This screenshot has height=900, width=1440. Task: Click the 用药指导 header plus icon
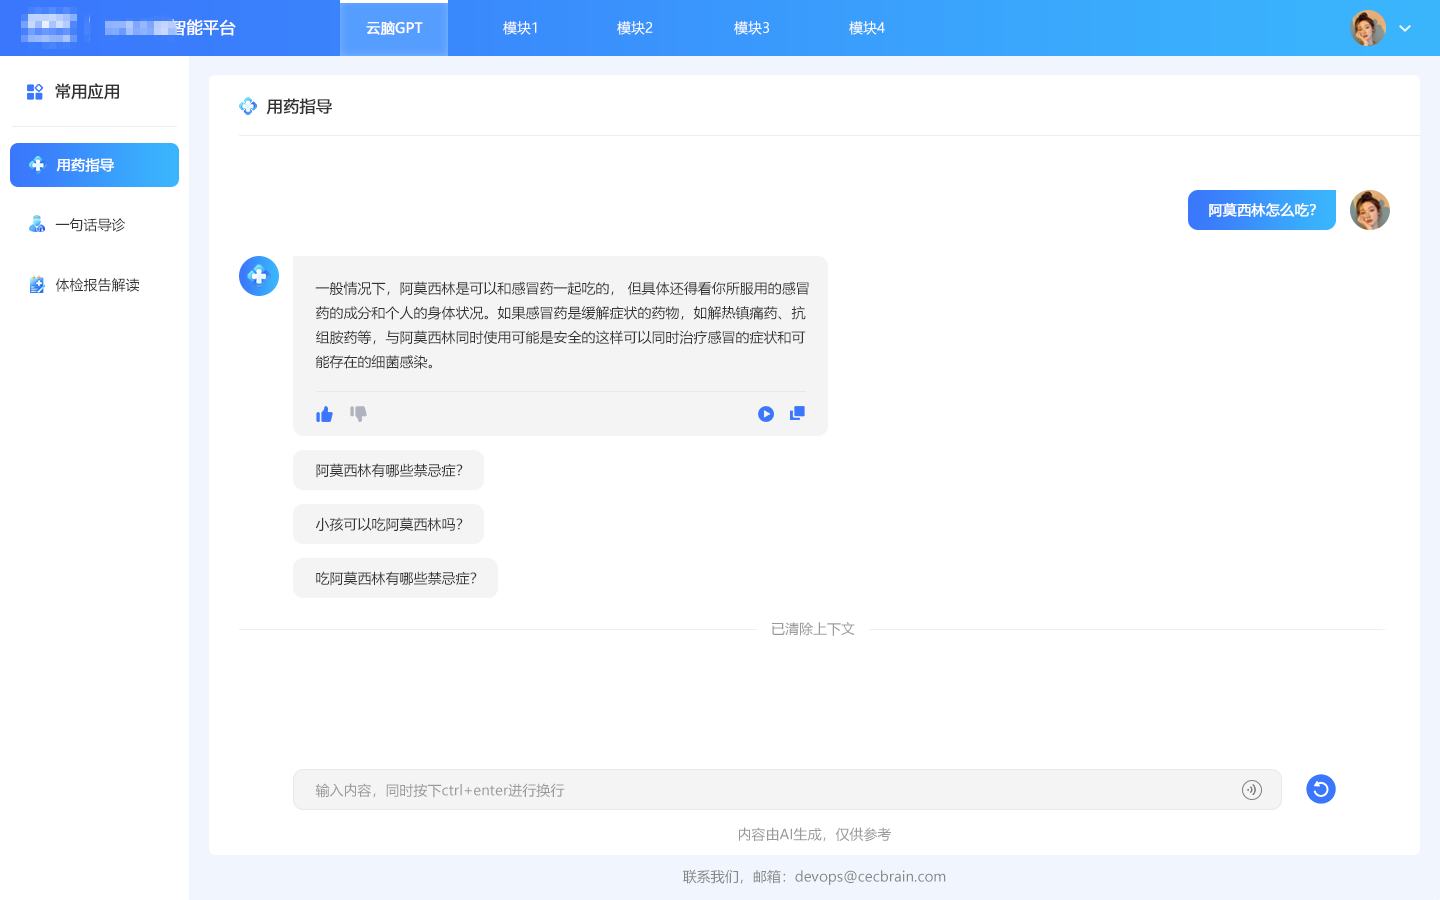(248, 105)
